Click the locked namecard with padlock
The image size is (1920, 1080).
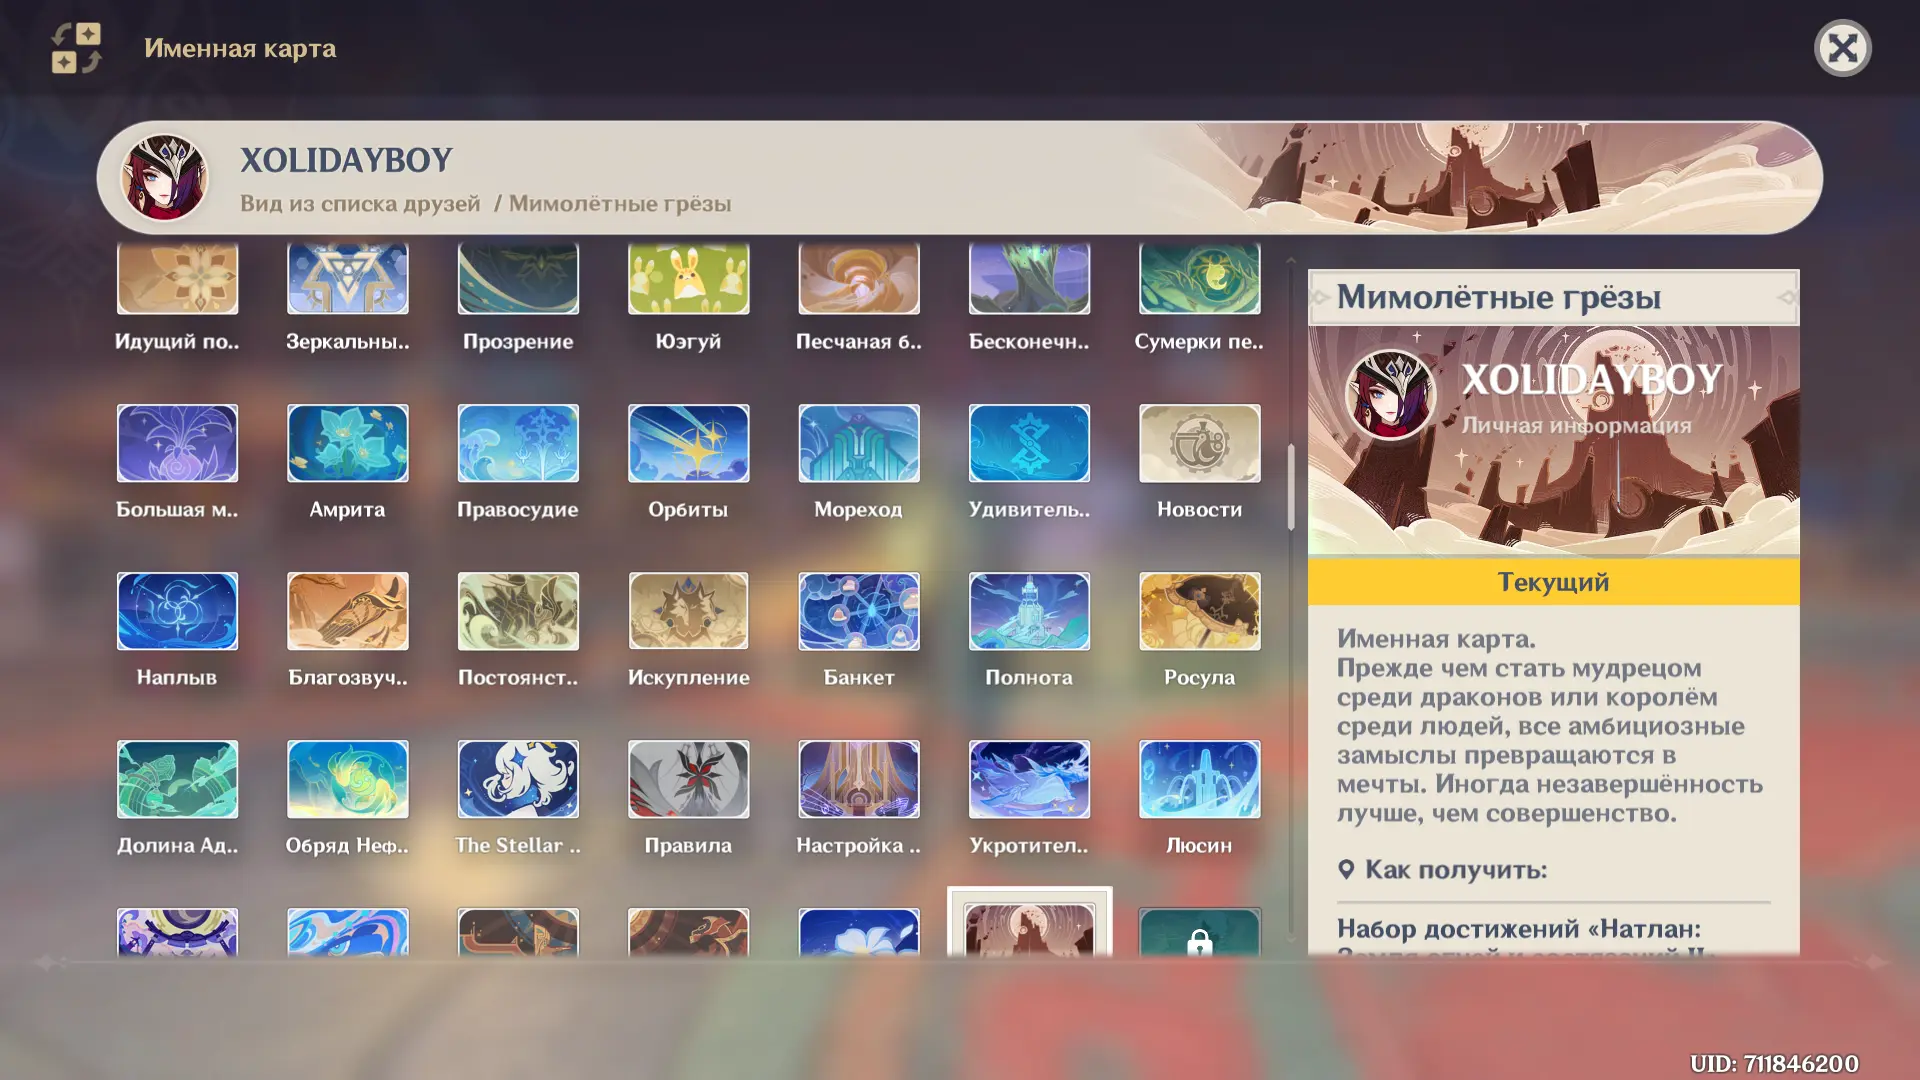1199,933
